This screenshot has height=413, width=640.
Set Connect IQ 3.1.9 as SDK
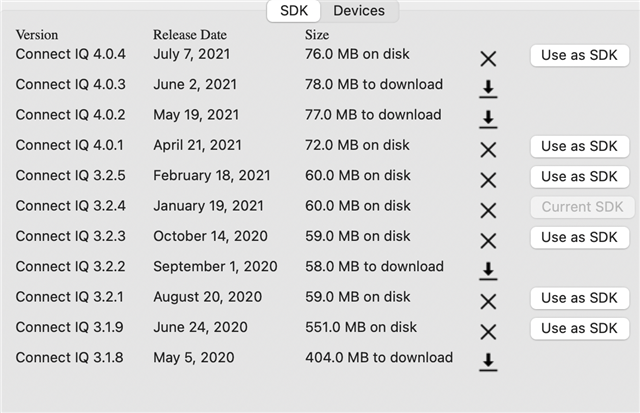579,328
